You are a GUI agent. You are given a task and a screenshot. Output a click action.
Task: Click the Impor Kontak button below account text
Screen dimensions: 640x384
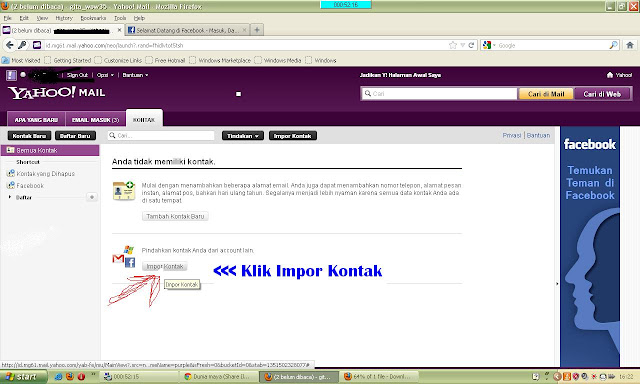click(x=165, y=266)
